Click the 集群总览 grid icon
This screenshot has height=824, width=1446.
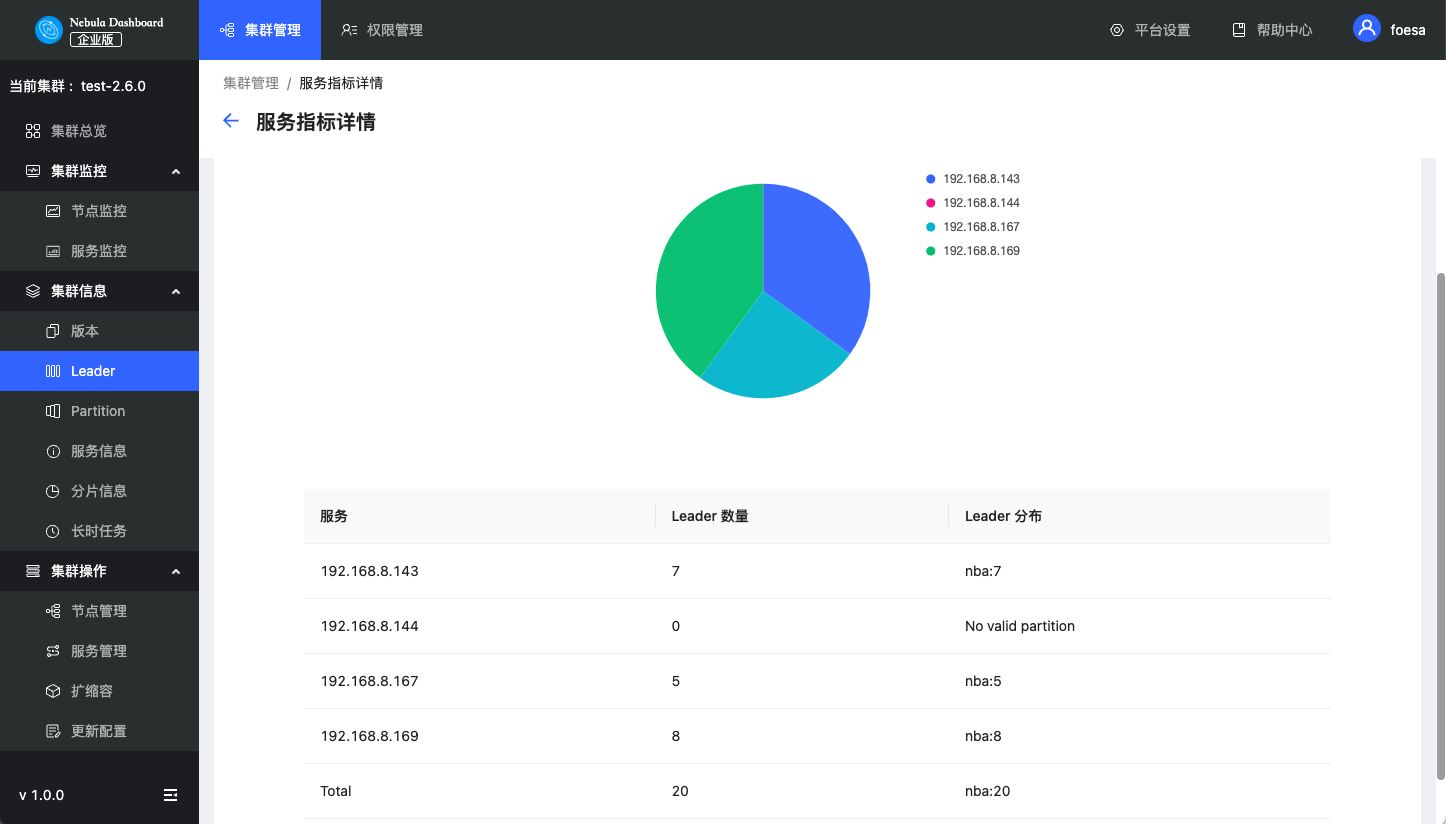33,131
